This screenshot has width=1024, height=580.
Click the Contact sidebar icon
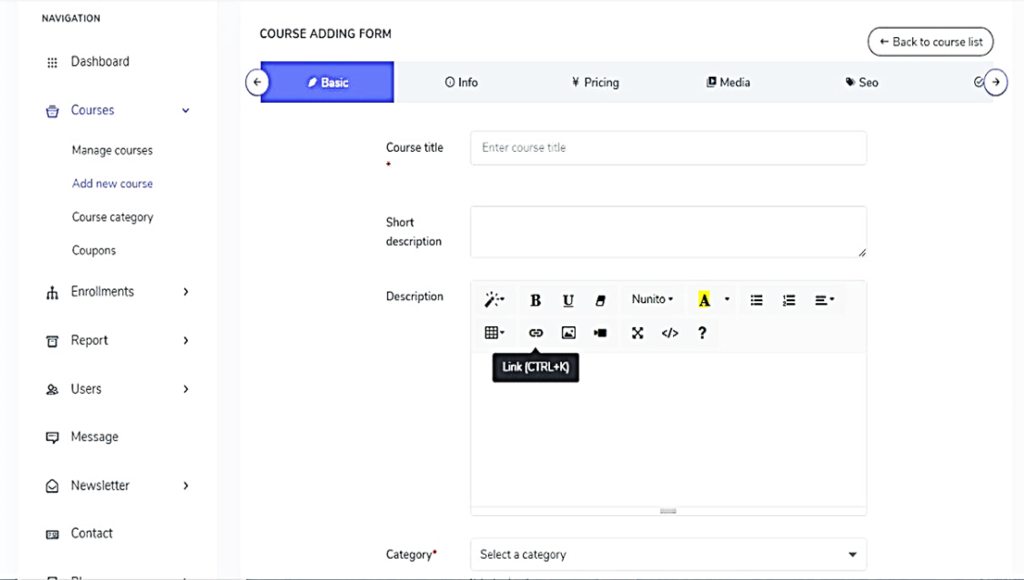(x=52, y=534)
